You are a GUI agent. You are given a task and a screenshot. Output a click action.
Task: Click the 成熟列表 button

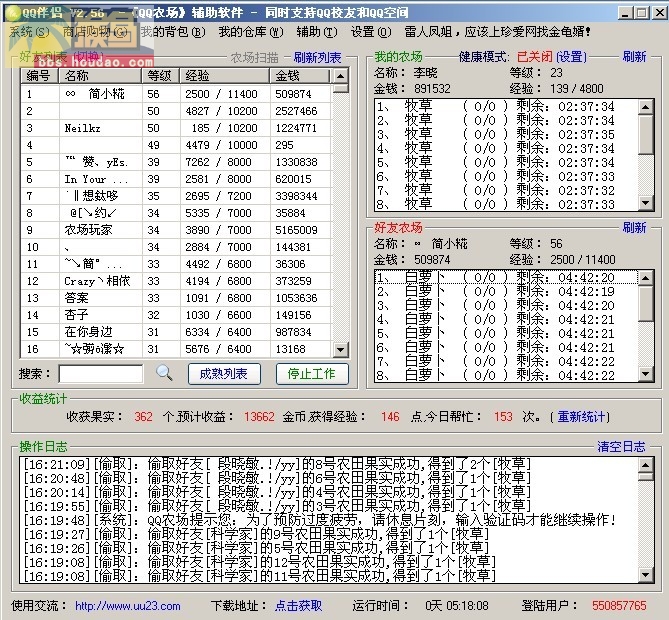[x=224, y=374]
